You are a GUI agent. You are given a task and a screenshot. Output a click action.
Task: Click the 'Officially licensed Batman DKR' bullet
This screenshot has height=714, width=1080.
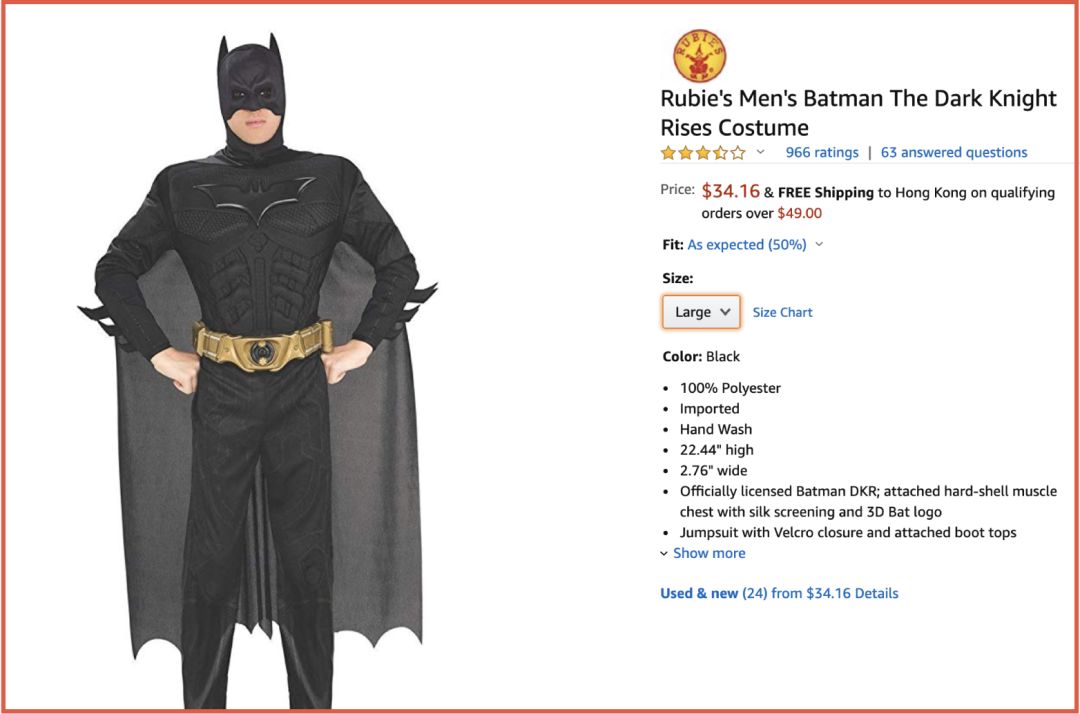click(x=868, y=491)
